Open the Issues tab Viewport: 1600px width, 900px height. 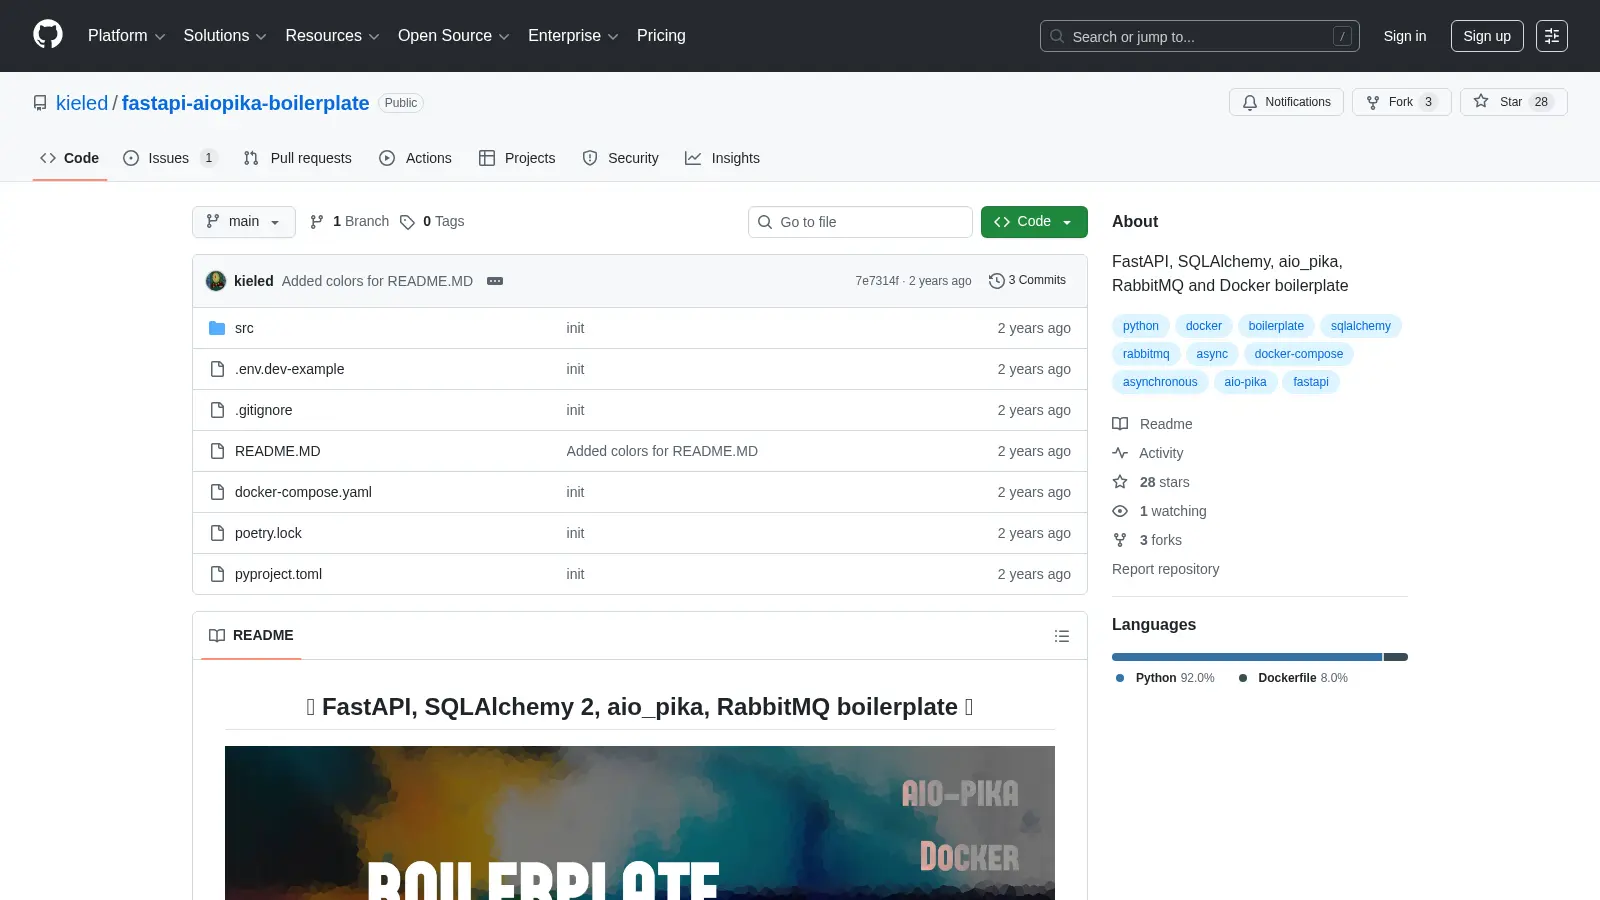(x=170, y=158)
